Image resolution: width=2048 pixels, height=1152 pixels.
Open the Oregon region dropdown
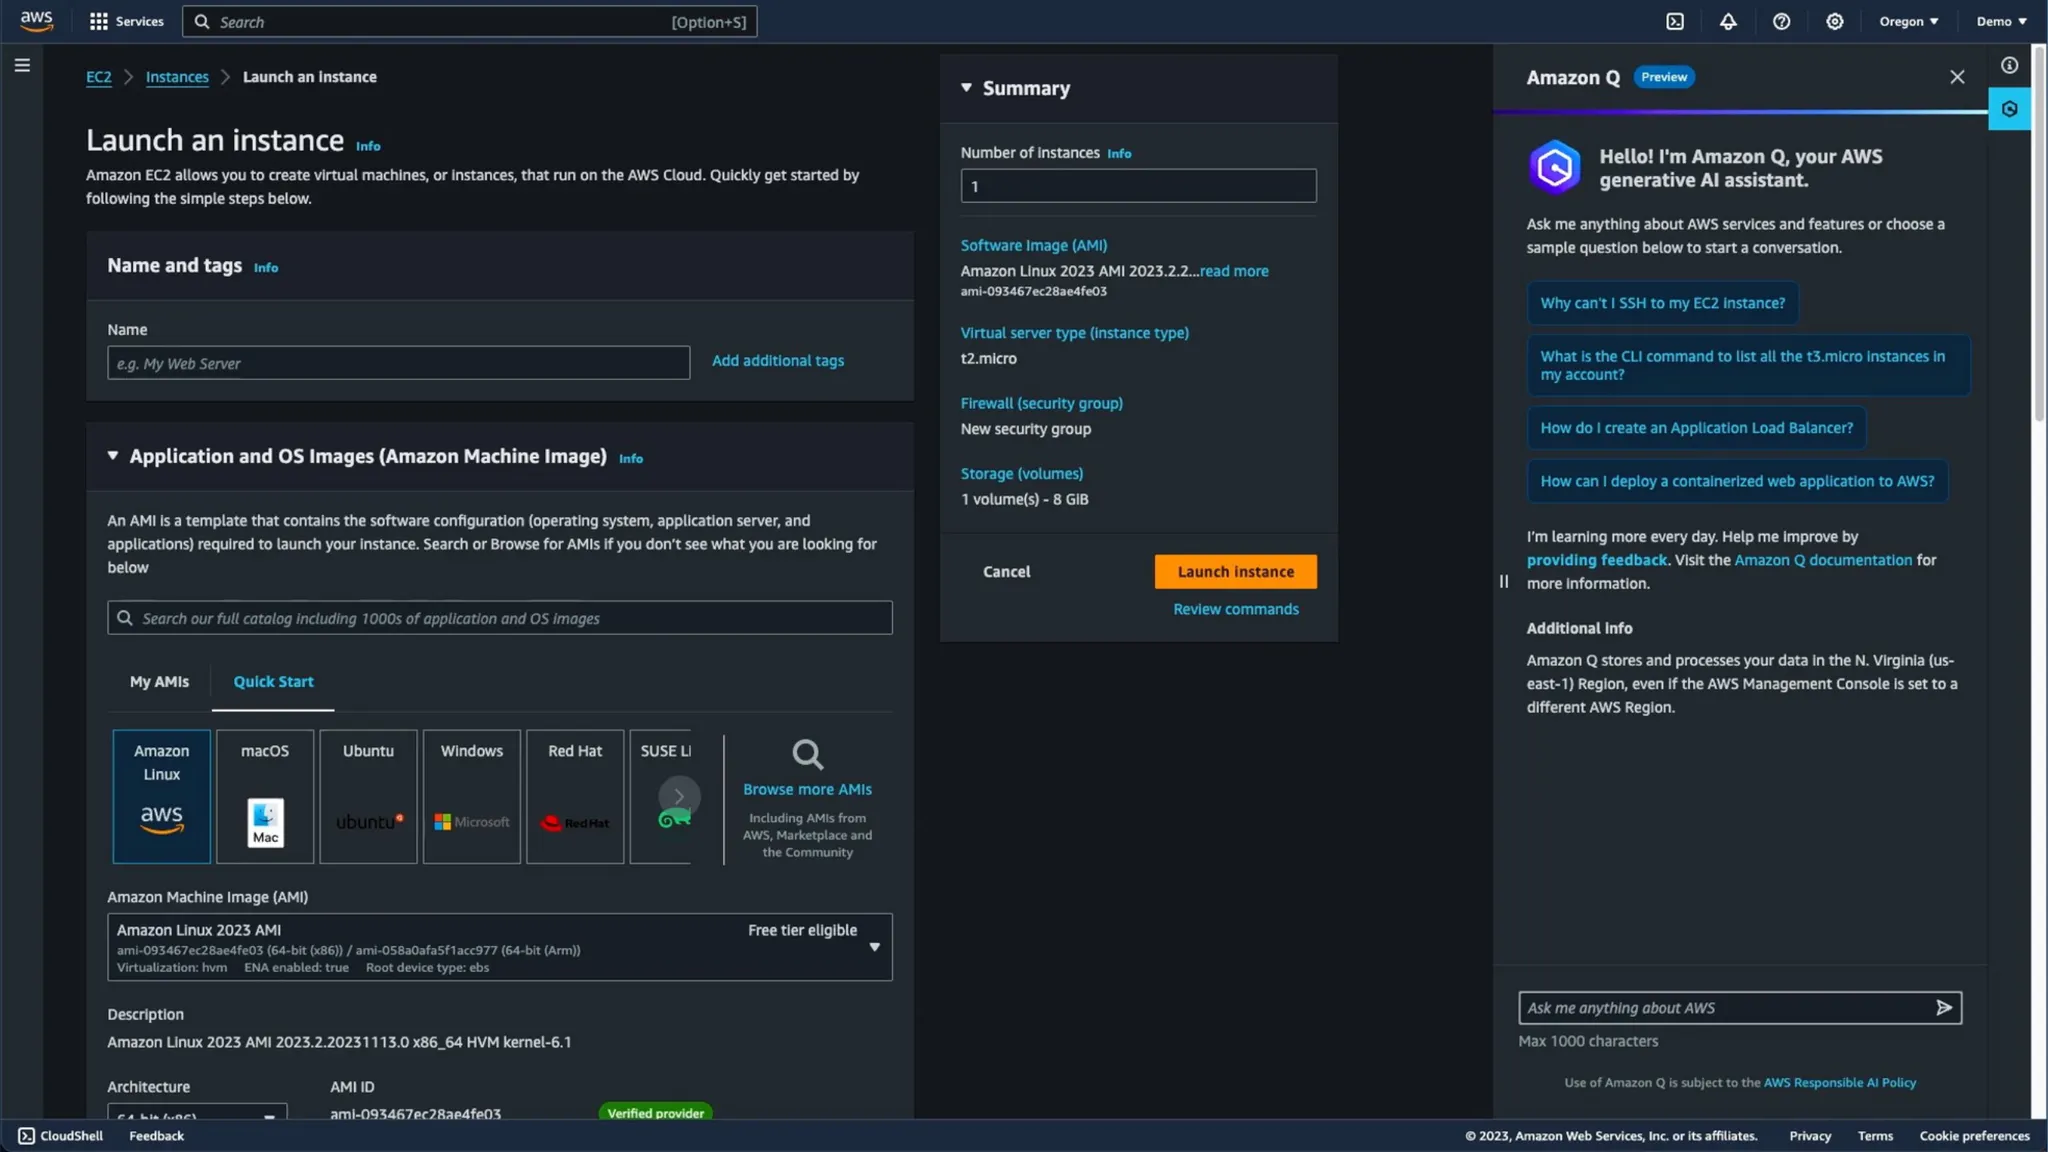[1908, 21]
